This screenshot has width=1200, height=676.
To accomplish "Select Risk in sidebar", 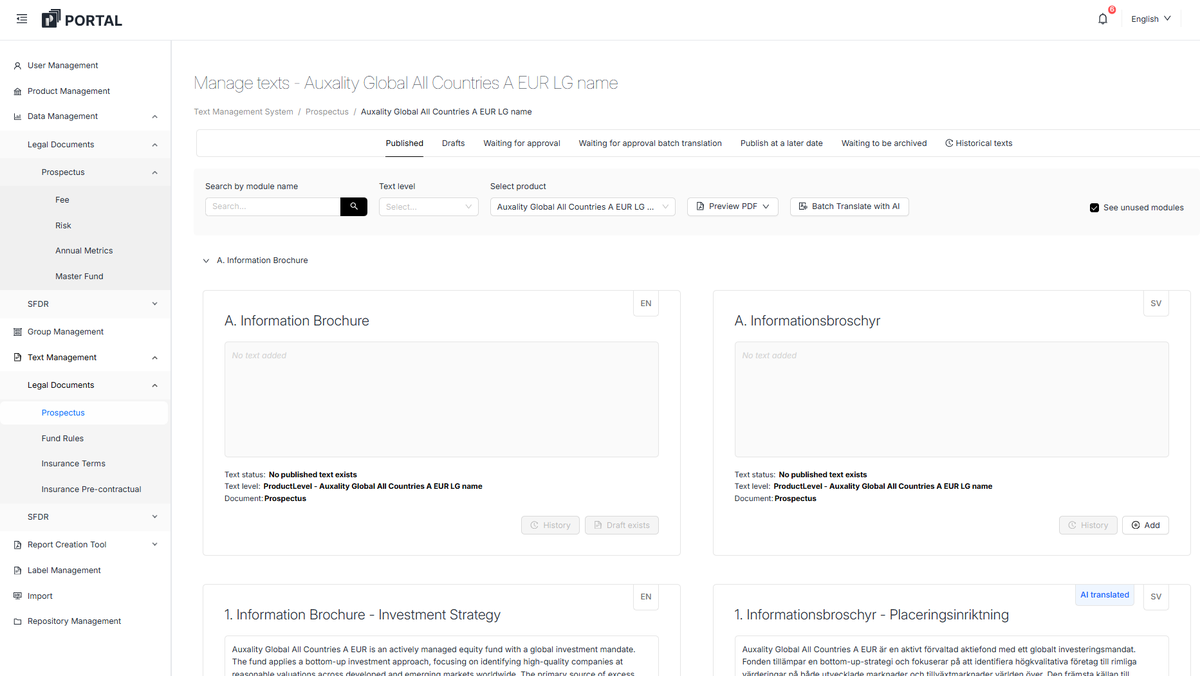I will (x=63, y=226).
